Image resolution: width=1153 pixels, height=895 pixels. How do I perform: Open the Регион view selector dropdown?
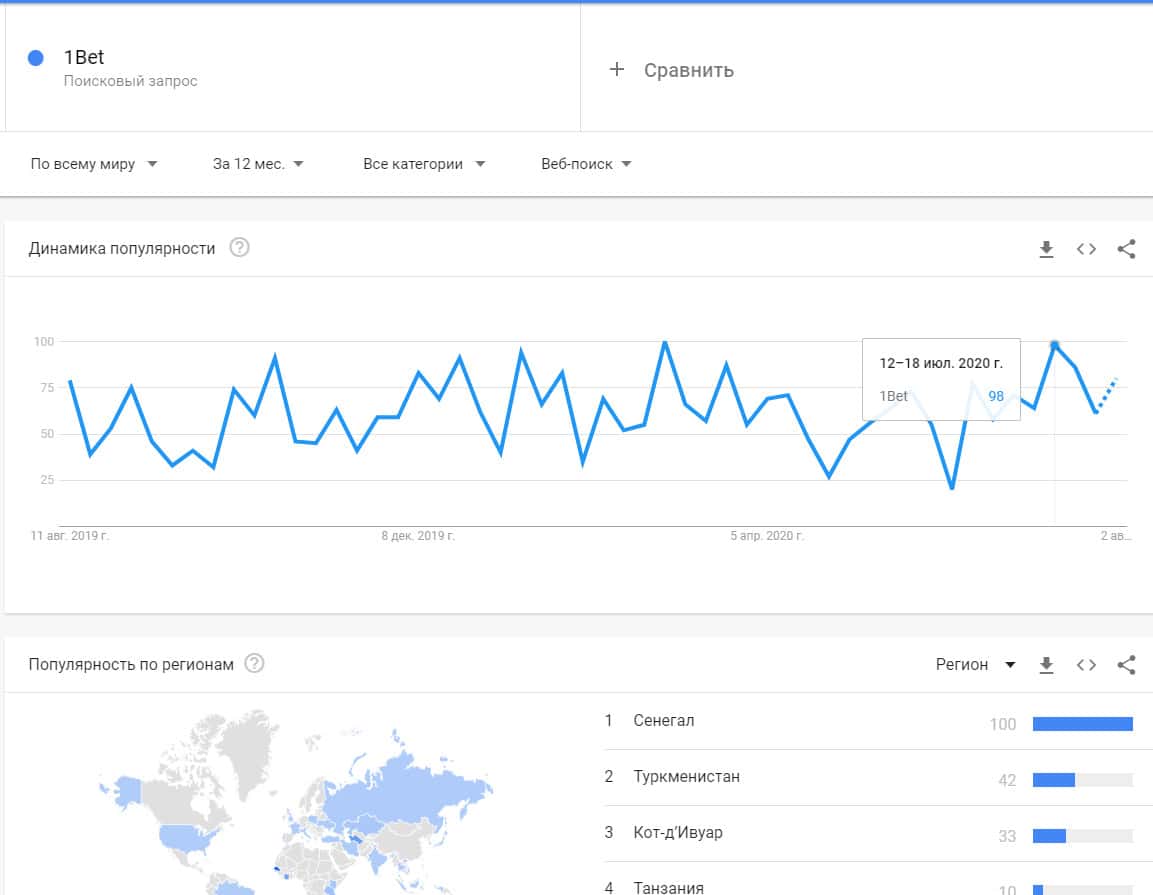click(x=975, y=665)
